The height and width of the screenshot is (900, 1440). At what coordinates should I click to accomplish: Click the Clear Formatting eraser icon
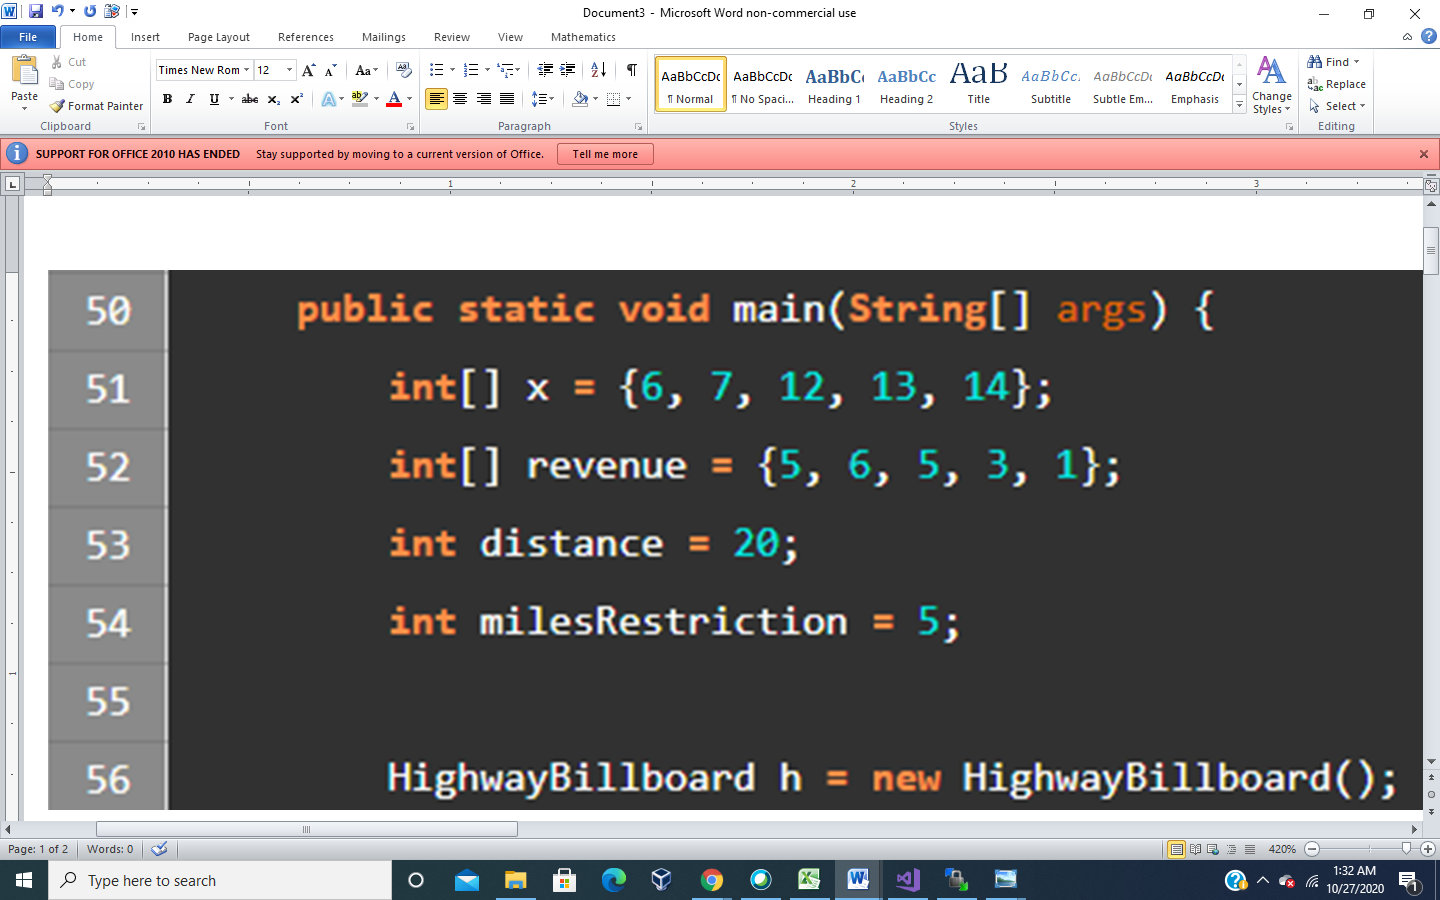[x=403, y=70]
